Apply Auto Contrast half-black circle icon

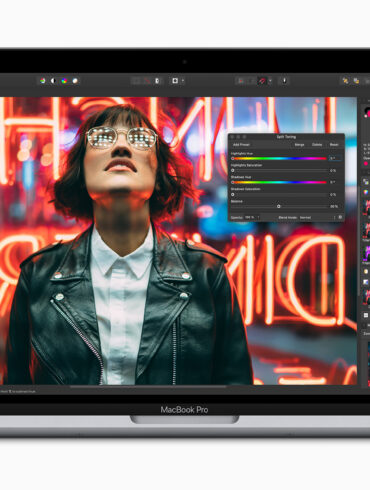point(53,81)
